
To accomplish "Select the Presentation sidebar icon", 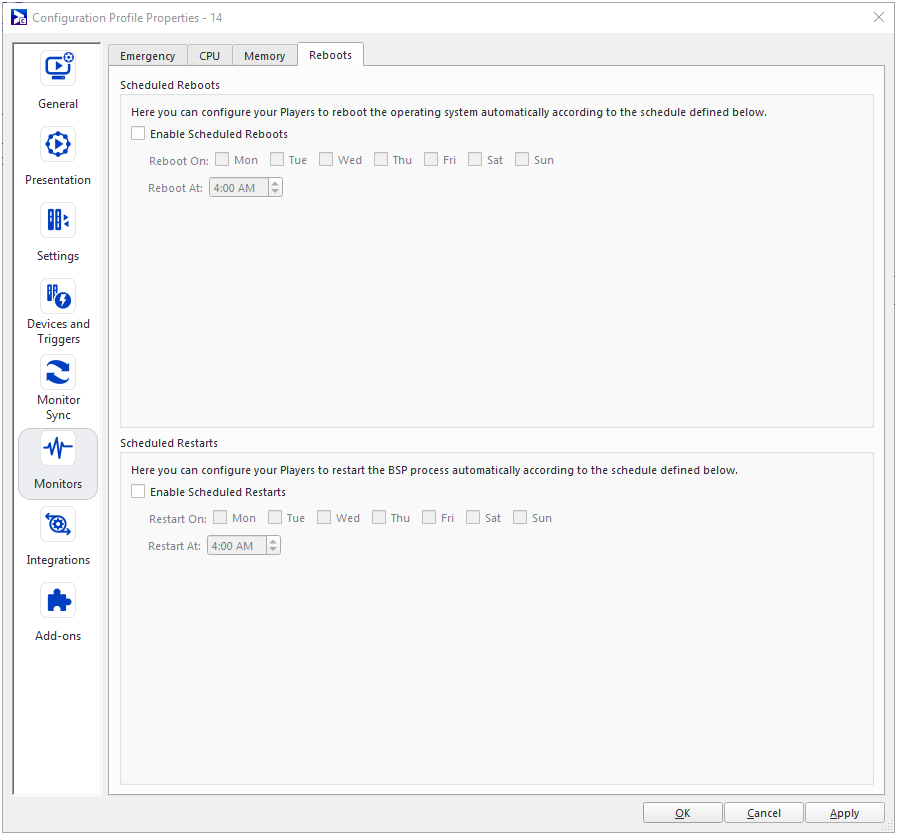I will tap(58, 145).
